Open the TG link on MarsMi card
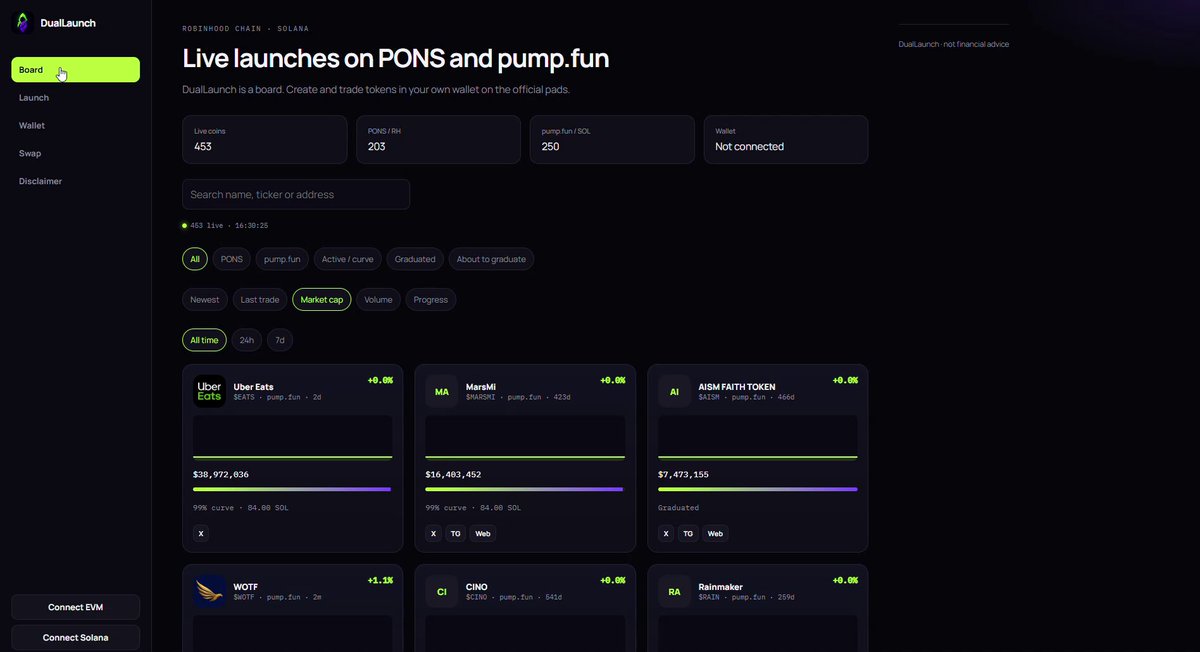The width and height of the screenshot is (1200, 652). [x=456, y=534]
